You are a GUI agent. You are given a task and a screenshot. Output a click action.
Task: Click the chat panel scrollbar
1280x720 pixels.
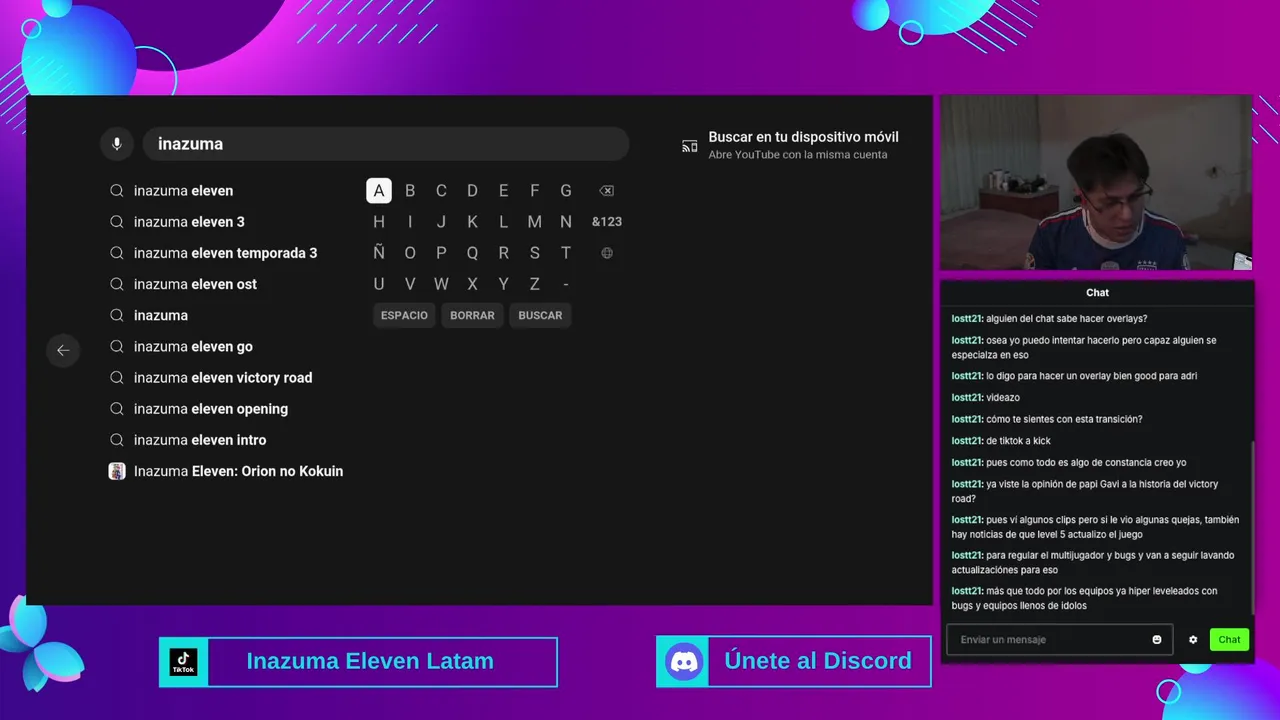pos(1252,528)
